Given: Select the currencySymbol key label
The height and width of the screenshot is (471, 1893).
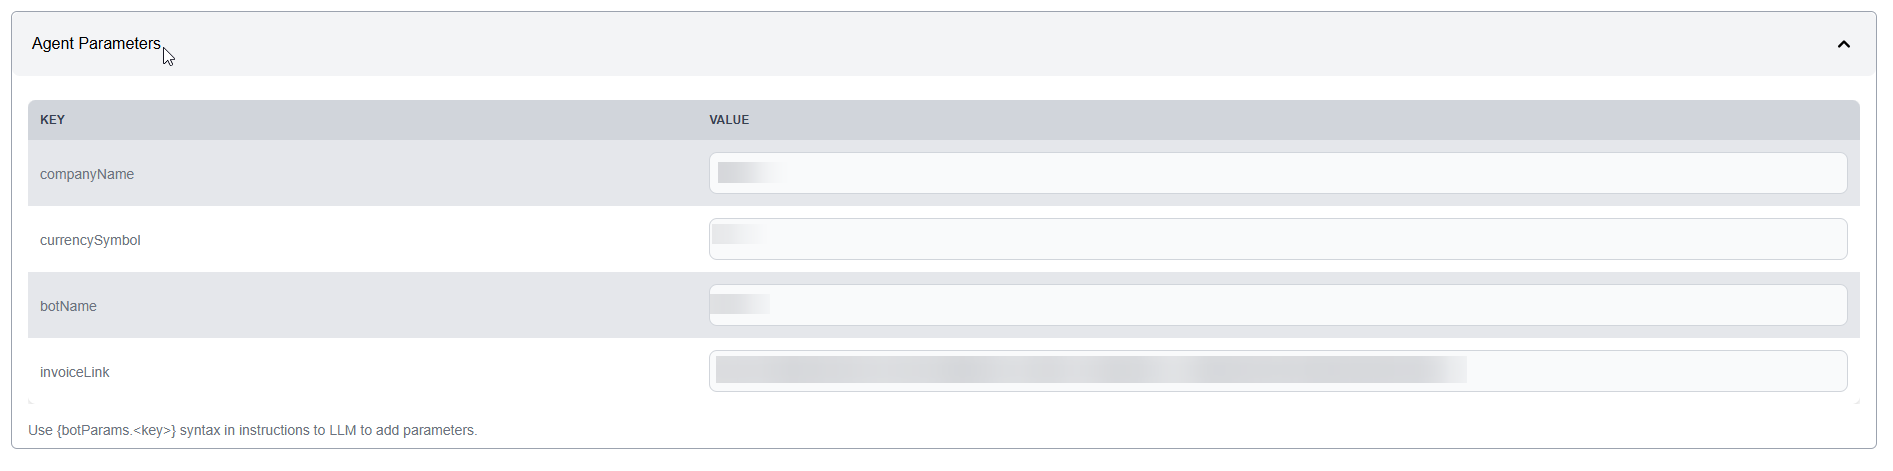Looking at the screenshot, I should tap(90, 240).
